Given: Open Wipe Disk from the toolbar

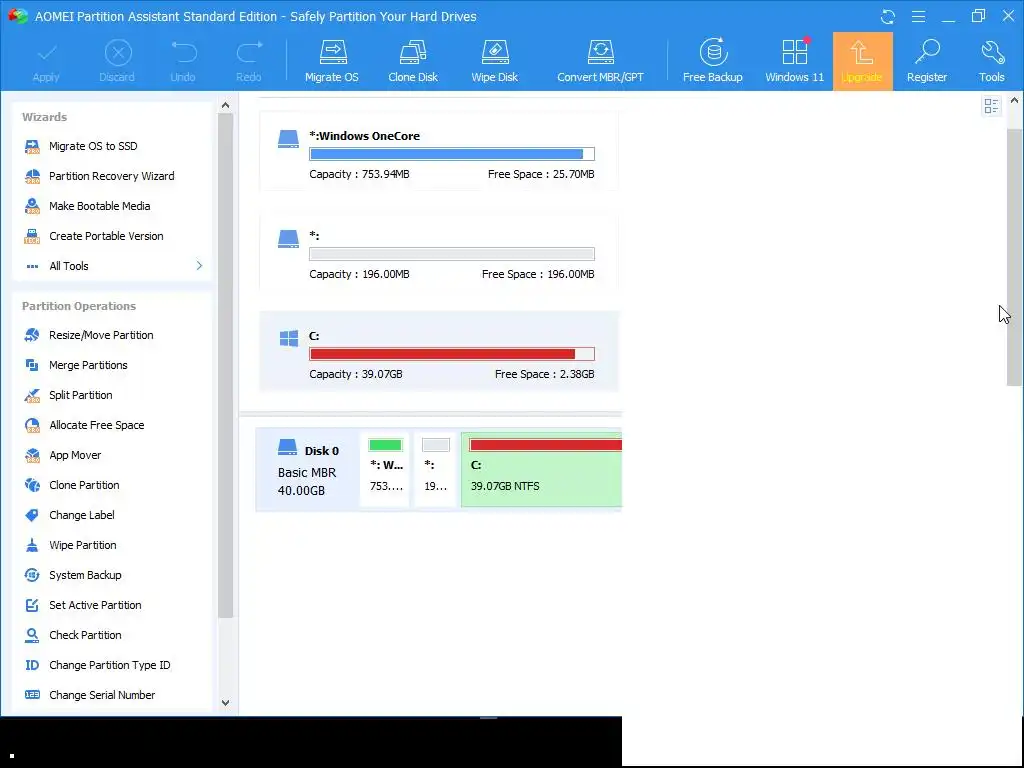Looking at the screenshot, I should (494, 61).
